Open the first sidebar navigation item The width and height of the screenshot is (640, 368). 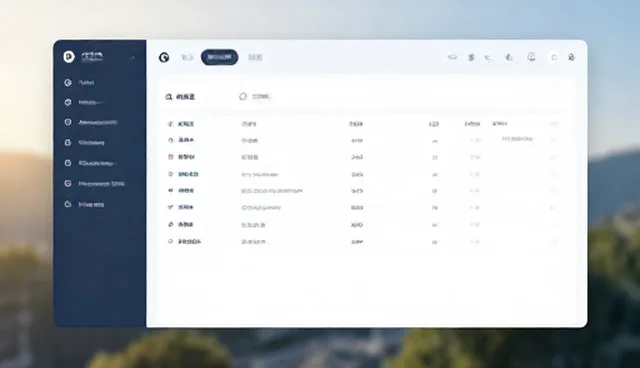[80, 82]
